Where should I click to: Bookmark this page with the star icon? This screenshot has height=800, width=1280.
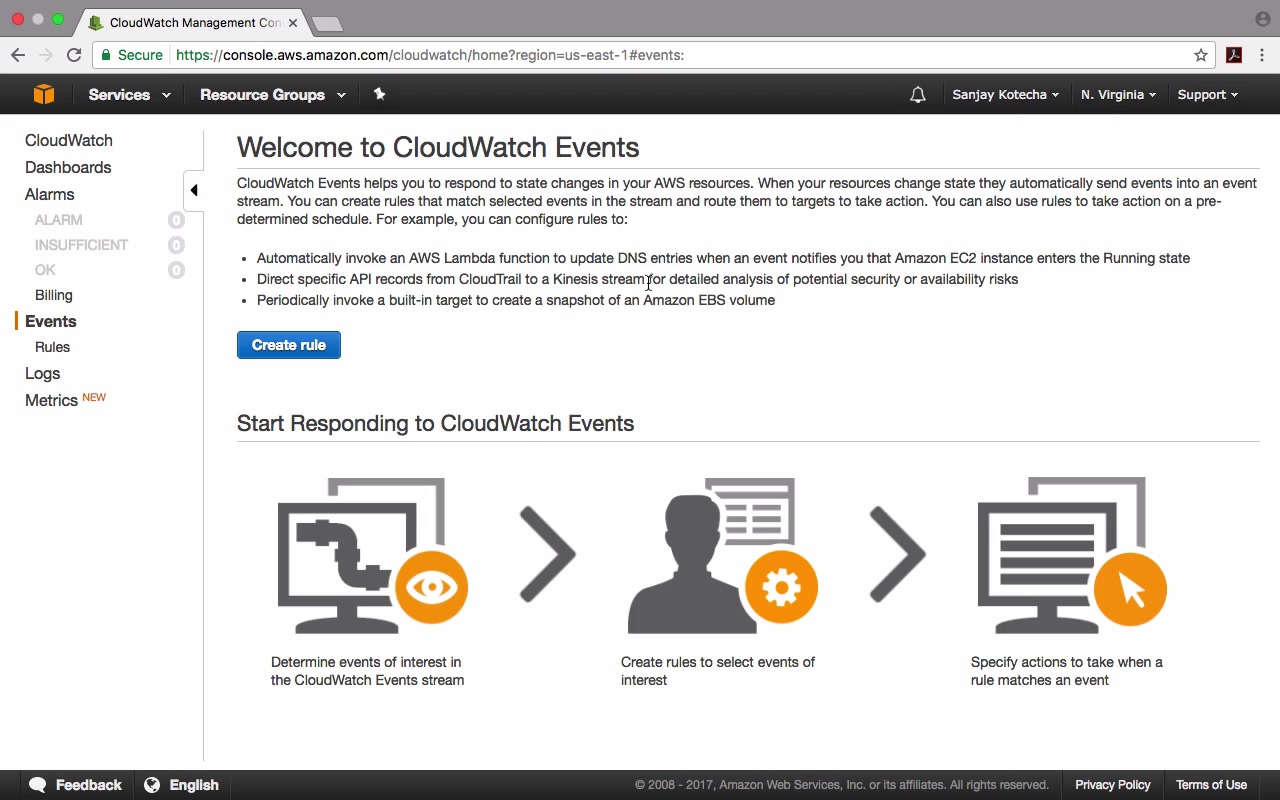pos(1201,55)
